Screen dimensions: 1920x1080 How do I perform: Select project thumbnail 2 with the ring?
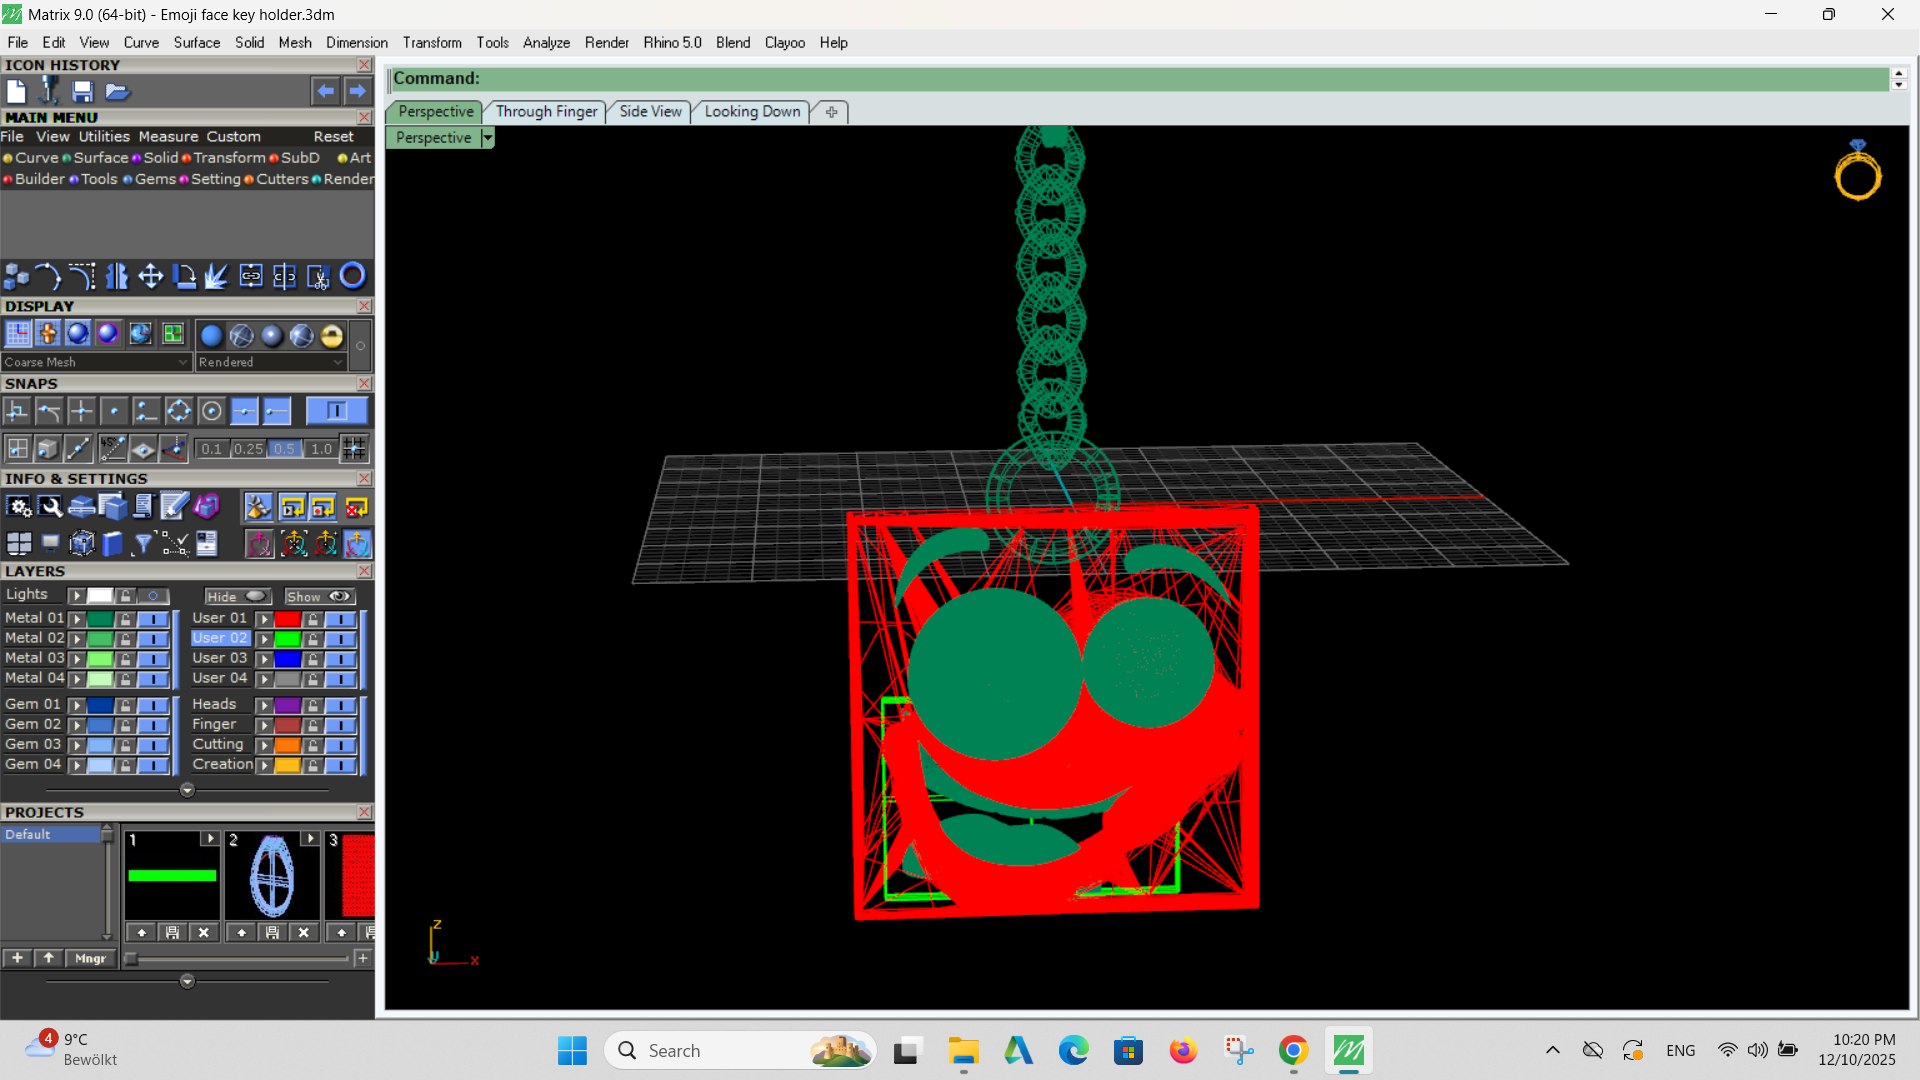click(x=272, y=876)
